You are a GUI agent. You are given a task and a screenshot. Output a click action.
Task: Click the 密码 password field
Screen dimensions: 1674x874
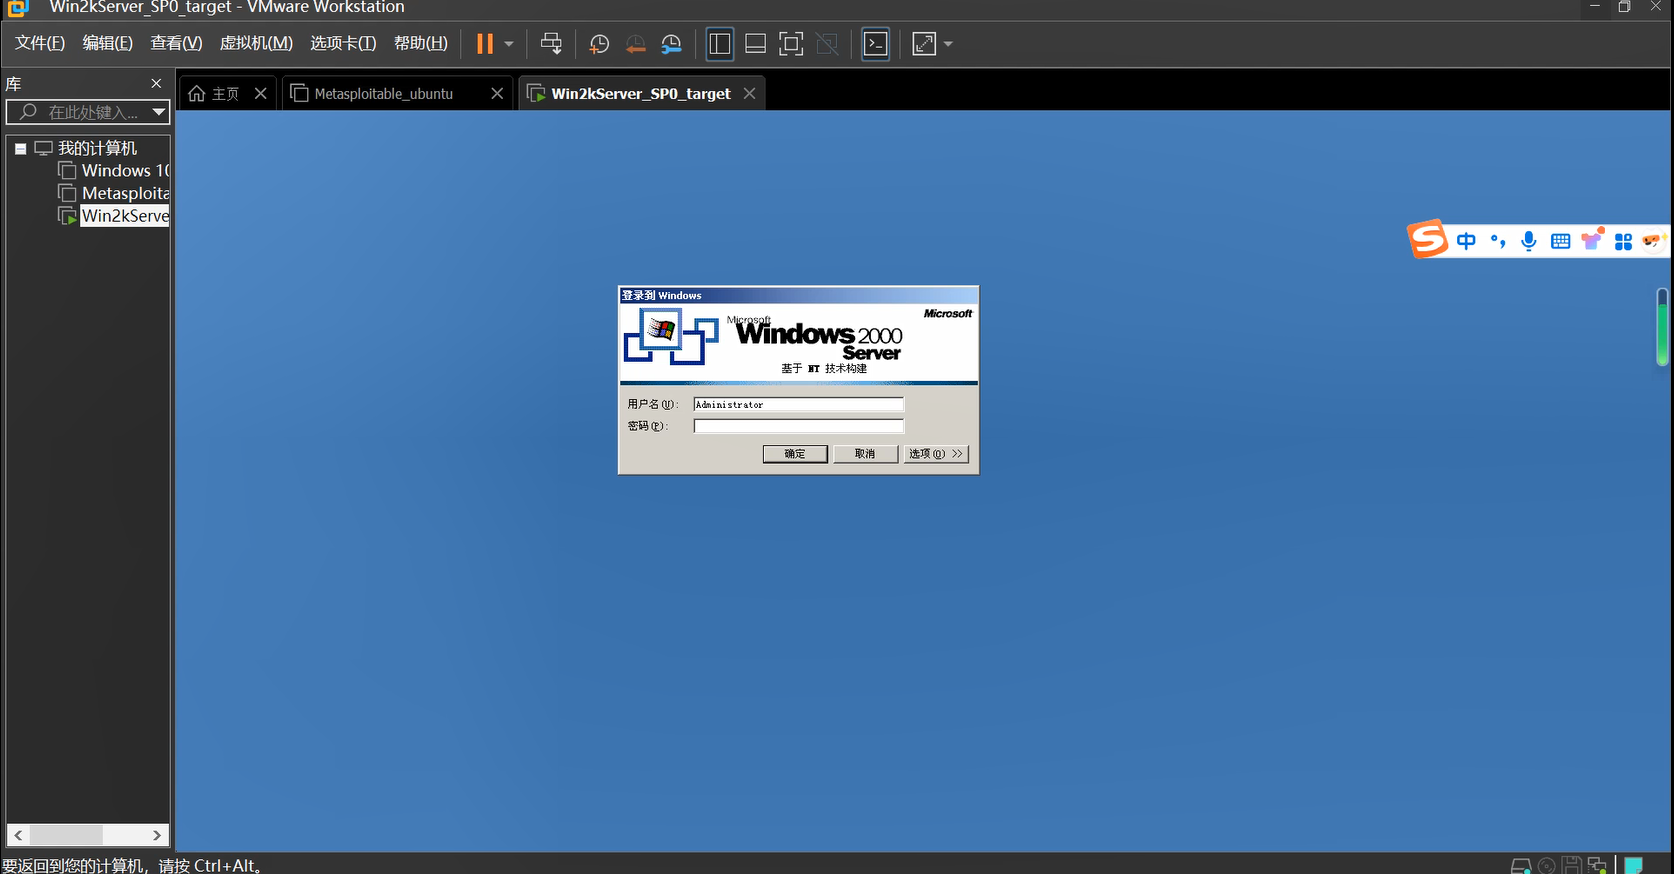click(x=798, y=426)
